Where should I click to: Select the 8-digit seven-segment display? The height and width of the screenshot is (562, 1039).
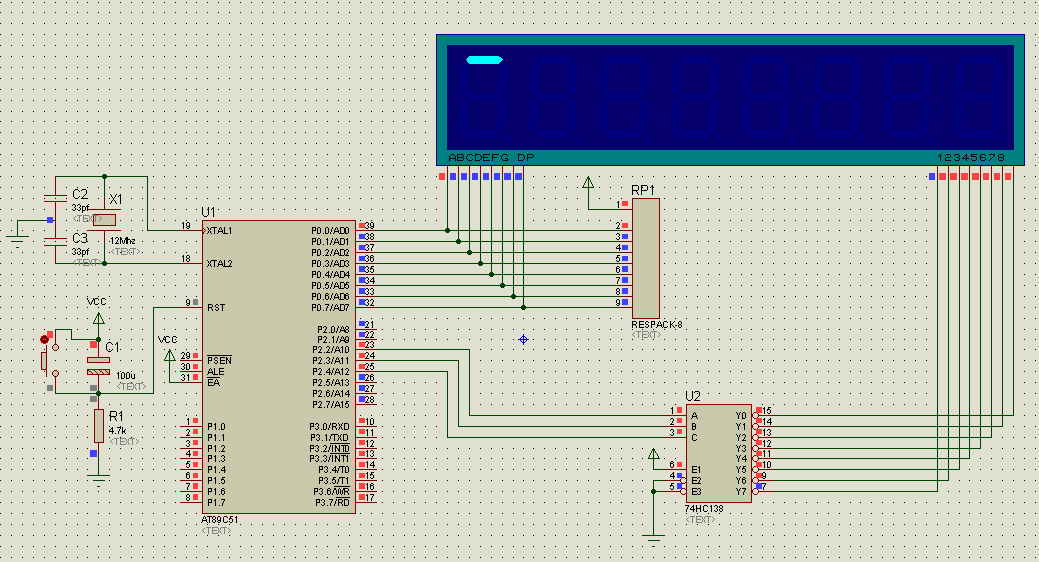tap(730, 99)
